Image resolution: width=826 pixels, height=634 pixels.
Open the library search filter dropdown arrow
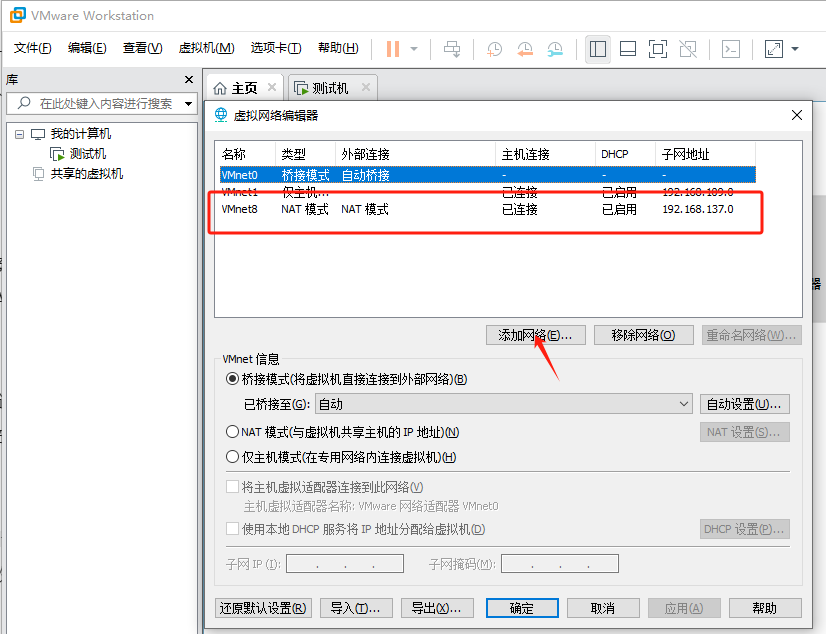pyautogui.click(x=188, y=104)
